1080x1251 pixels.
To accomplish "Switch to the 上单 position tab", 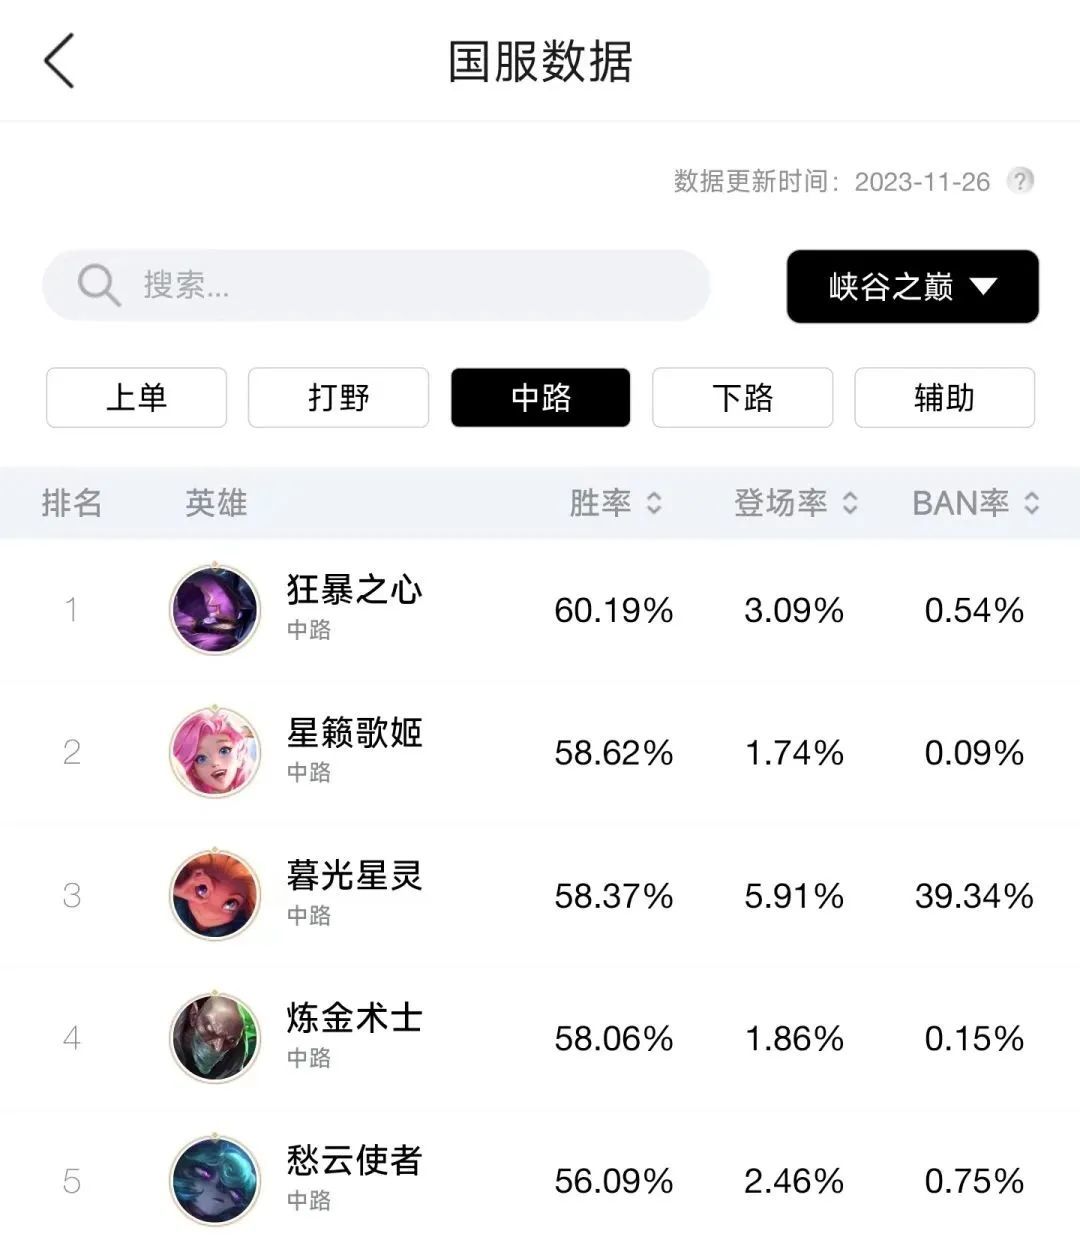I will (x=137, y=398).
